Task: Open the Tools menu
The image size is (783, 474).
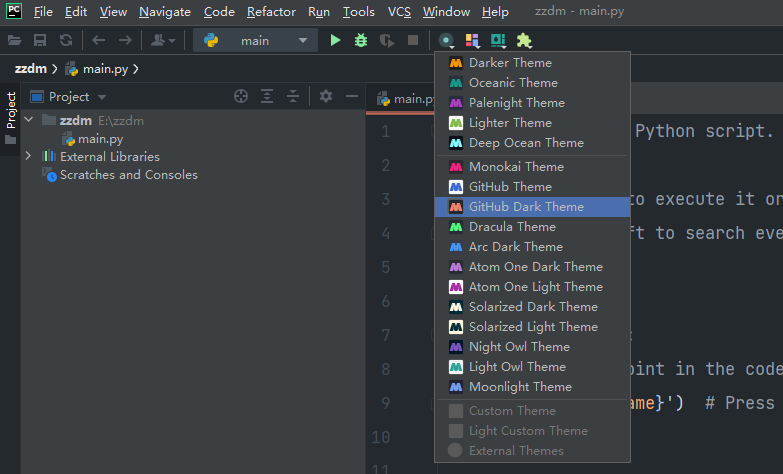Action: point(359,11)
